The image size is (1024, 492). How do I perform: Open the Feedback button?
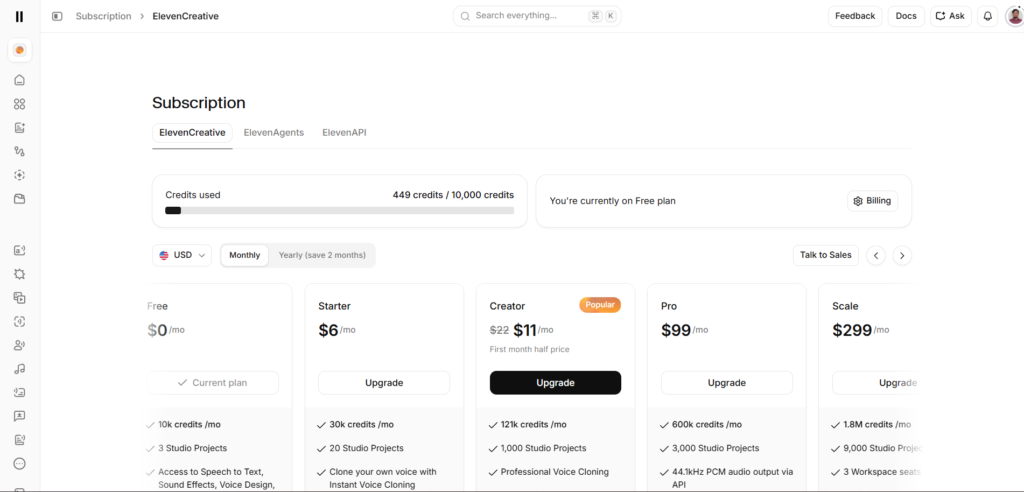(855, 16)
